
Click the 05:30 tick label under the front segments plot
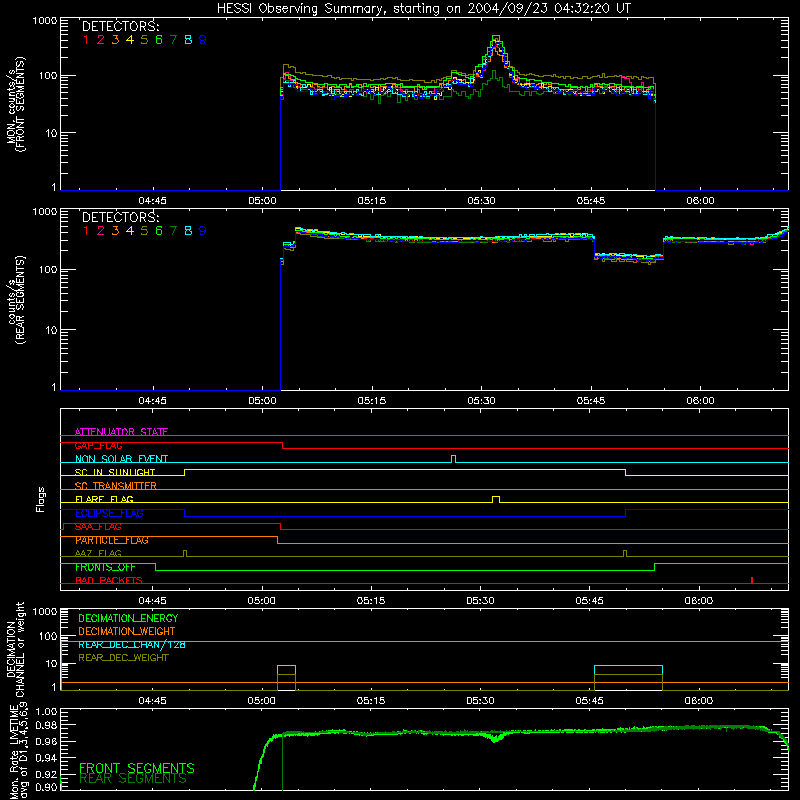pyautogui.click(x=481, y=201)
